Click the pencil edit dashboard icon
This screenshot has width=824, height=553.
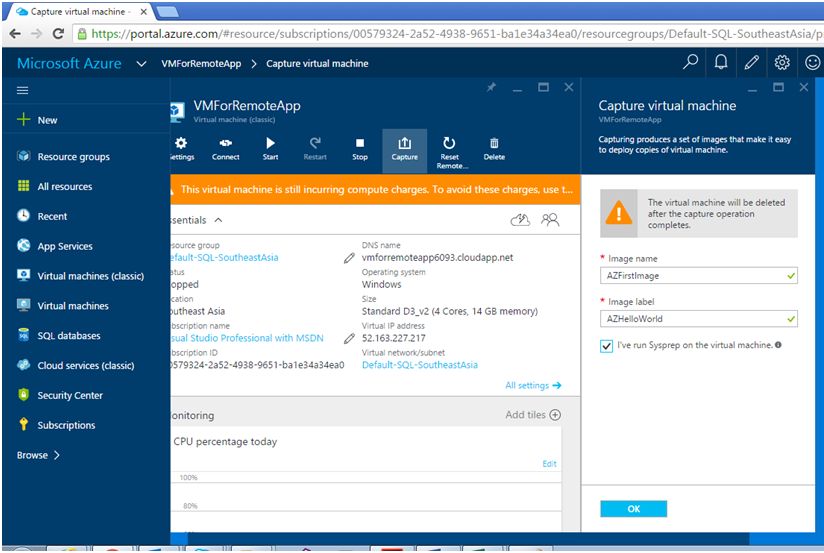tap(751, 63)
